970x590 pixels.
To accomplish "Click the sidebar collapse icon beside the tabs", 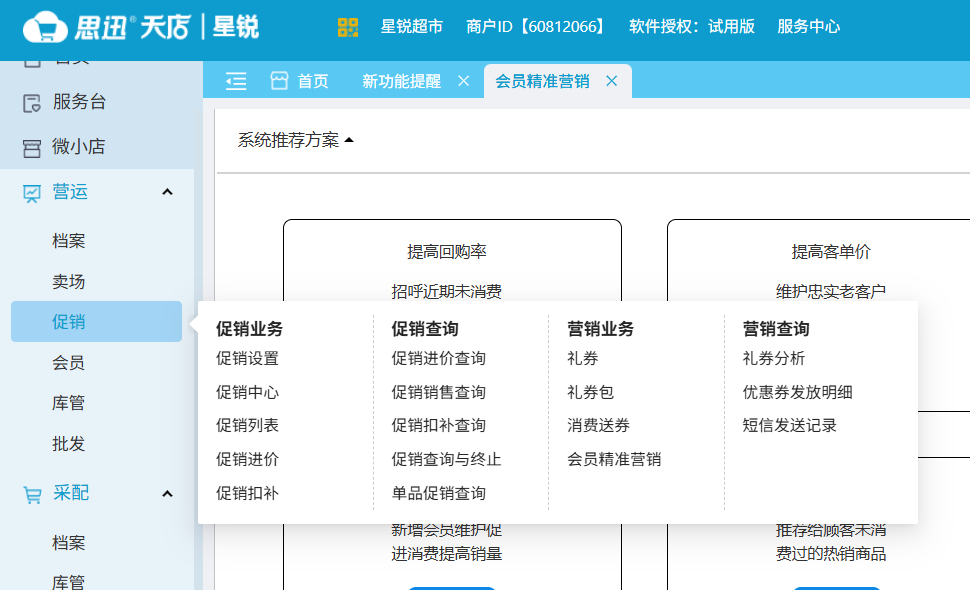I will coord(236,81).
